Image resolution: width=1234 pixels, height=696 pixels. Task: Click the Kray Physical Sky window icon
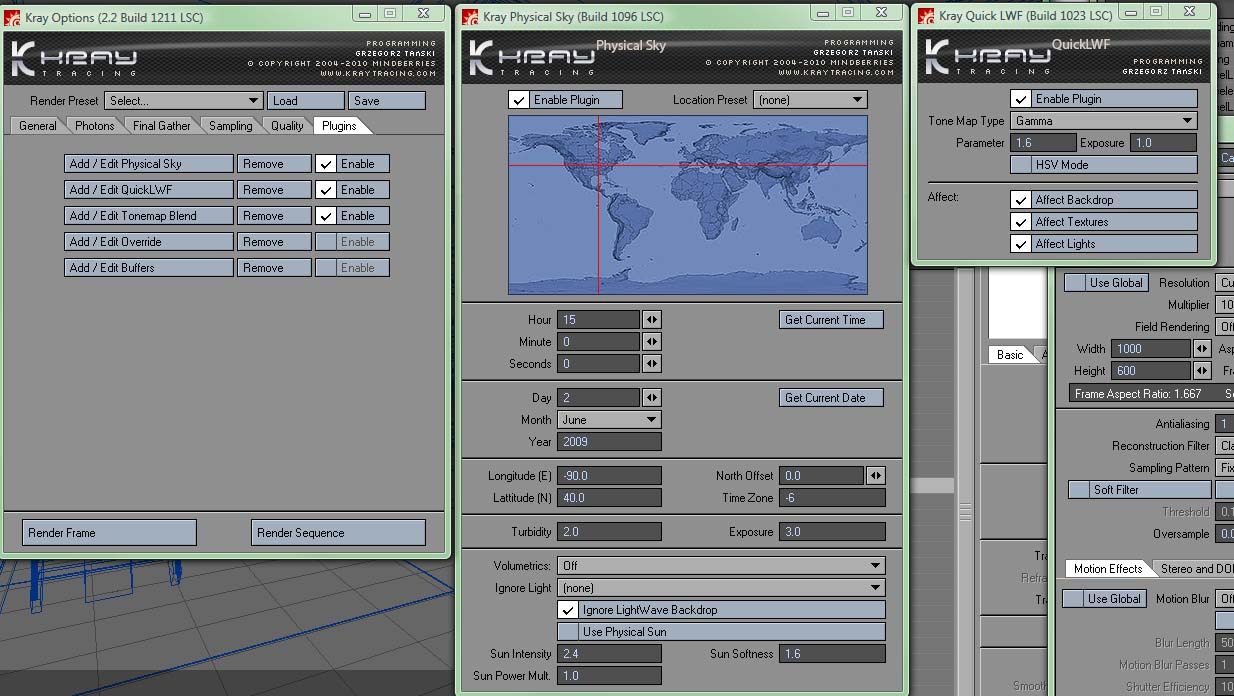click(x=471, y=17)
